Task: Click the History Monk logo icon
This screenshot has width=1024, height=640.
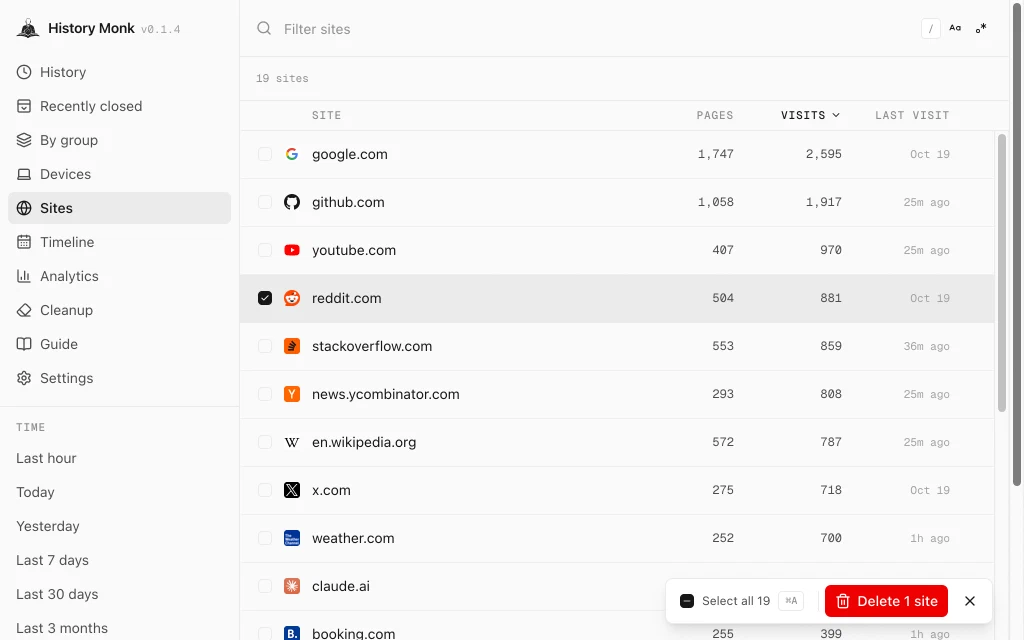Action: tap(27, 29)
